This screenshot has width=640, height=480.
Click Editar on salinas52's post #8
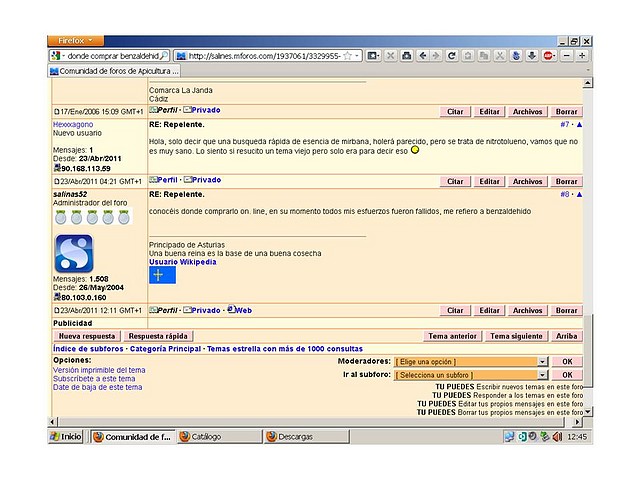489,311
